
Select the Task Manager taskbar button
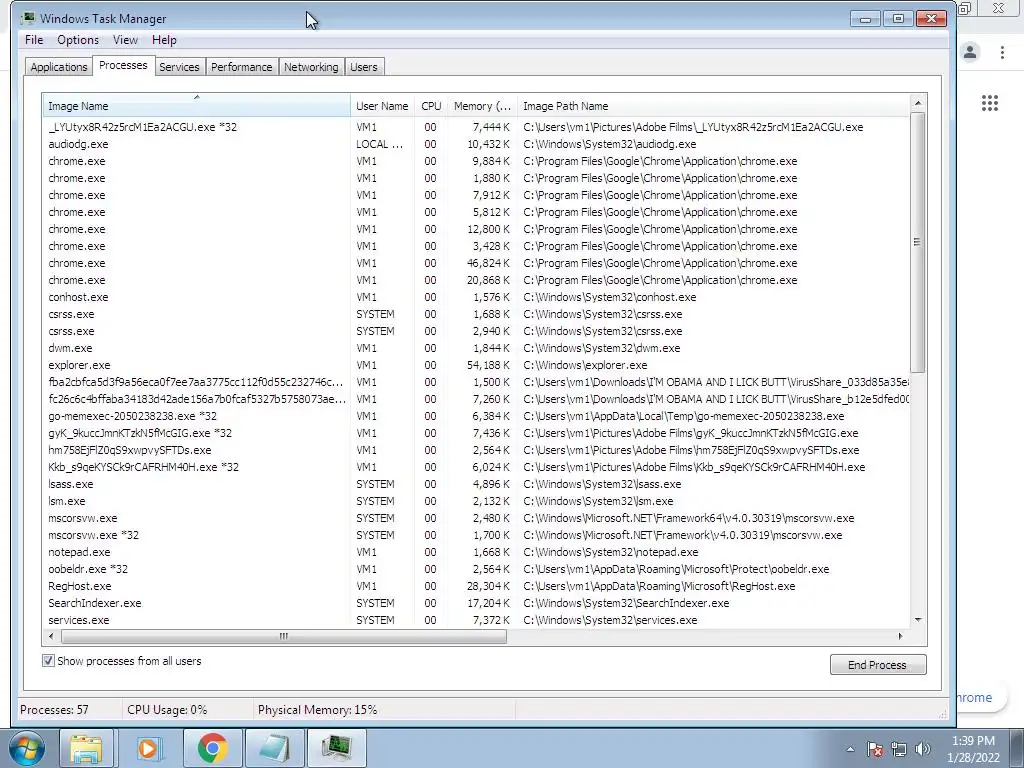click(336, 748)
